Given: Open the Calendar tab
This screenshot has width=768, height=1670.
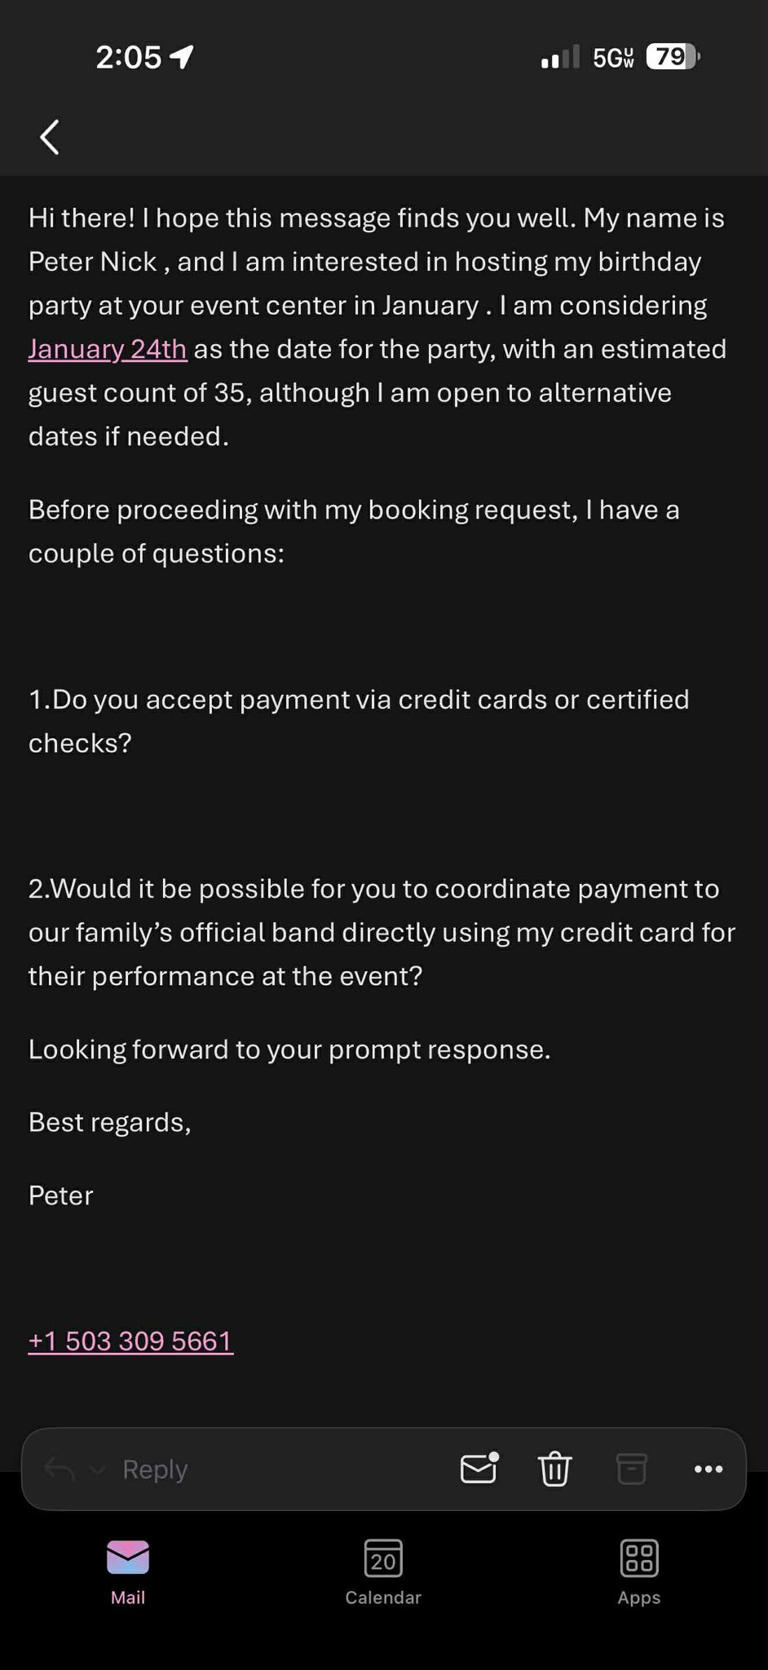Looking at the screenshot, I should coord(383,1571).
